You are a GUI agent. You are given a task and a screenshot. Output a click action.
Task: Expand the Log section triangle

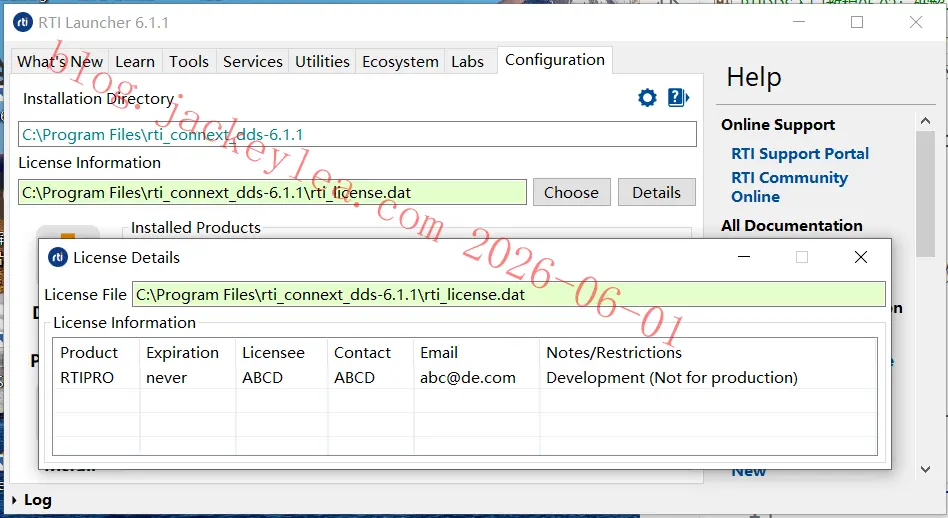click(14, 500)
